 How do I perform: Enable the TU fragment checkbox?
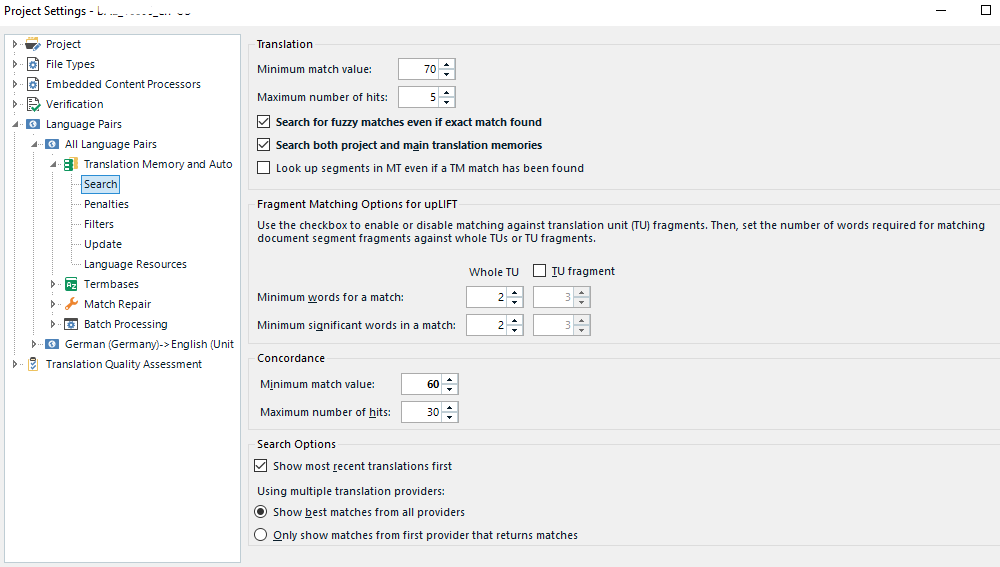pos(540,271)
